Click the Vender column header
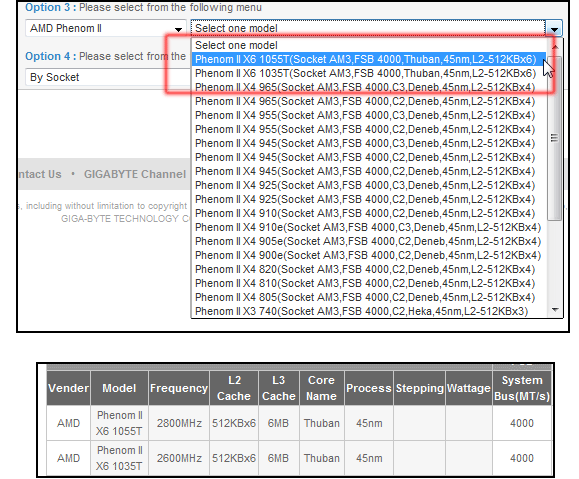The image size is (579, 479). pos(69,388)
